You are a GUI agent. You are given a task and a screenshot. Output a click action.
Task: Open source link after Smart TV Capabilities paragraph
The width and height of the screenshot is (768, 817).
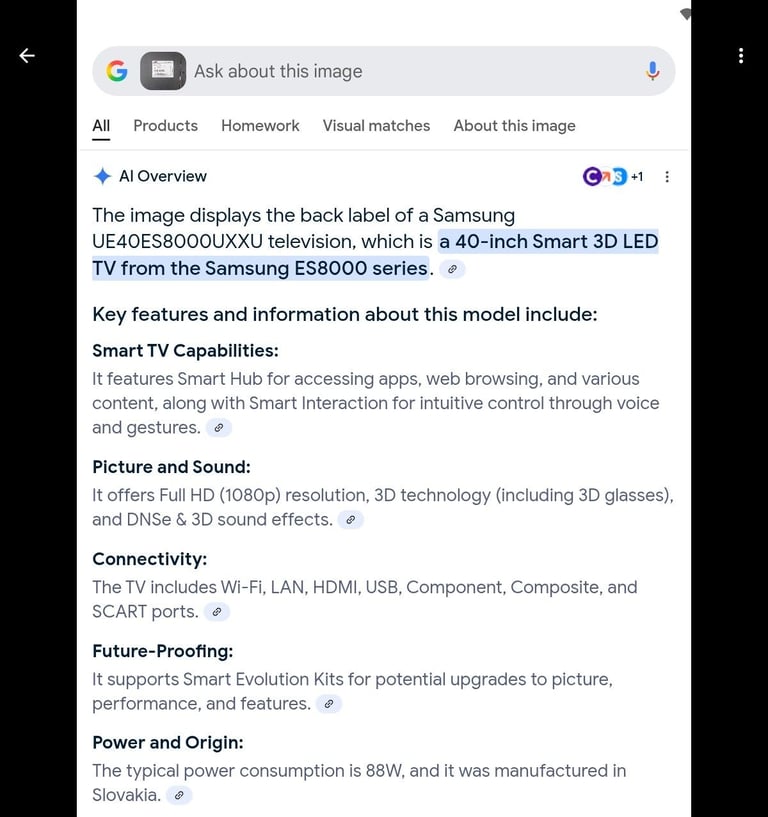pos(219,428)
